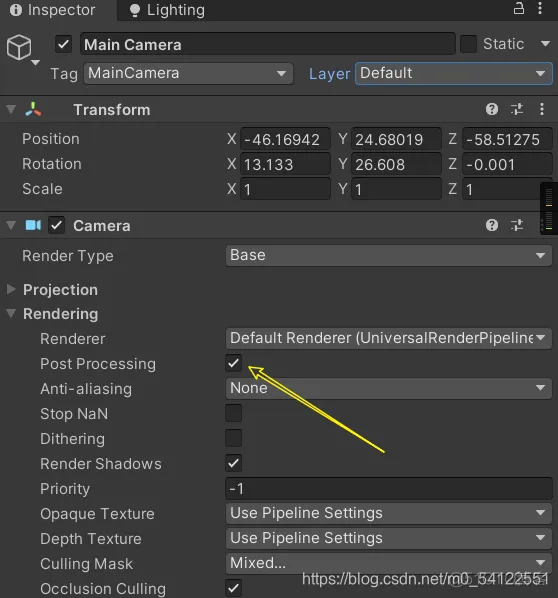Expand the Projection section
This screenshot has width=558, height=598.
click(x=11, y=289)
